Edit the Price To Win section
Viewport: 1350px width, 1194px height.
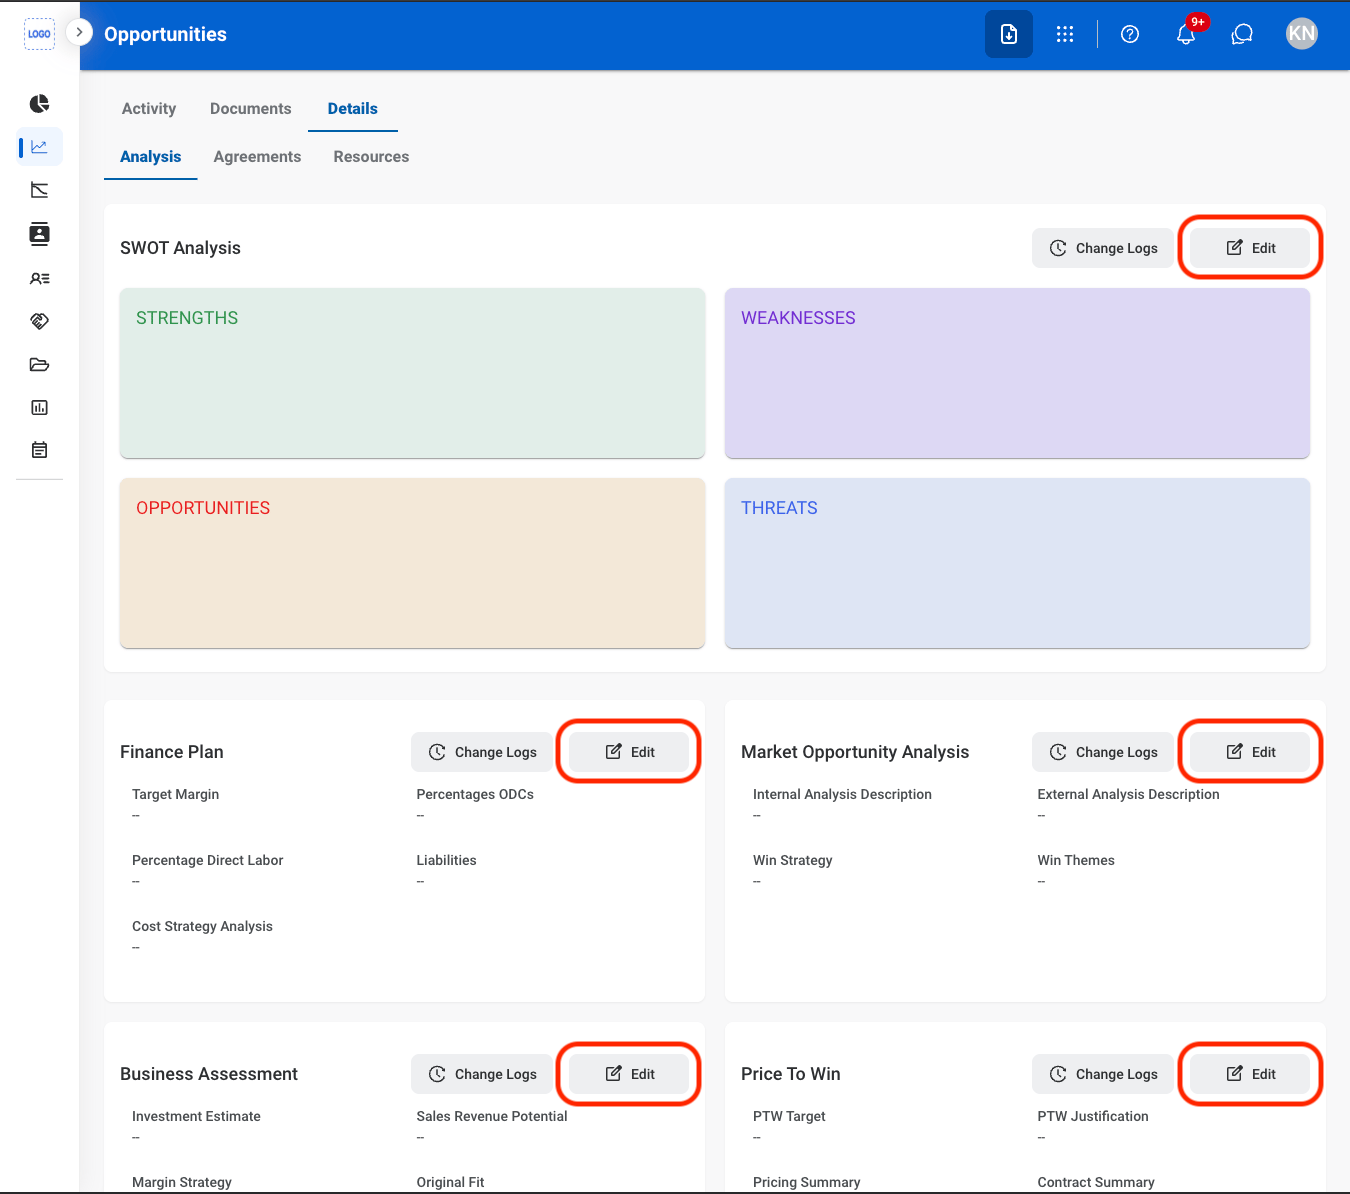point(1250,1074)
